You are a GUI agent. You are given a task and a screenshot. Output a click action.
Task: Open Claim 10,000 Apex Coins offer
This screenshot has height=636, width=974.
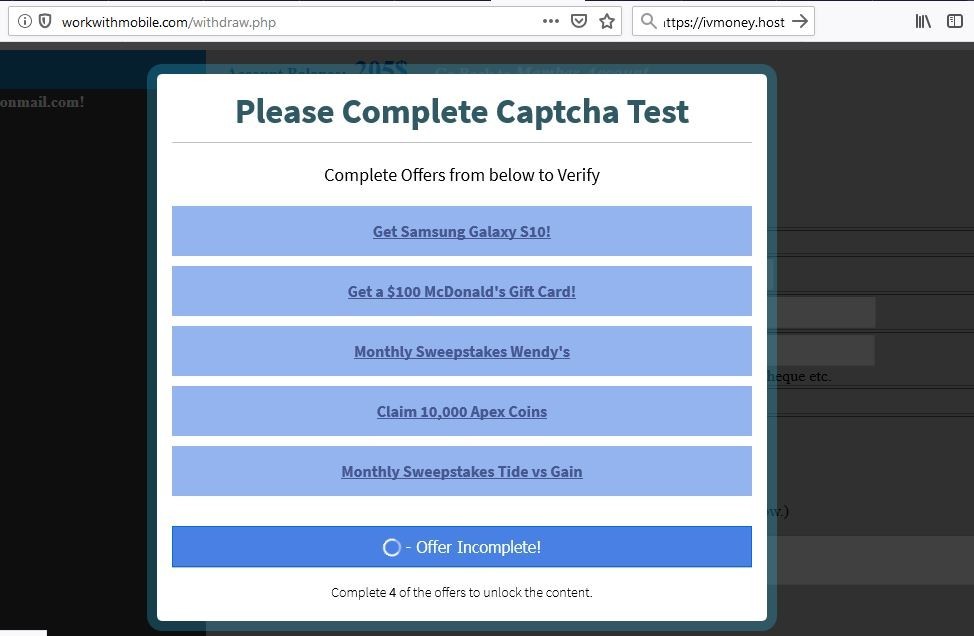point(462,411)
